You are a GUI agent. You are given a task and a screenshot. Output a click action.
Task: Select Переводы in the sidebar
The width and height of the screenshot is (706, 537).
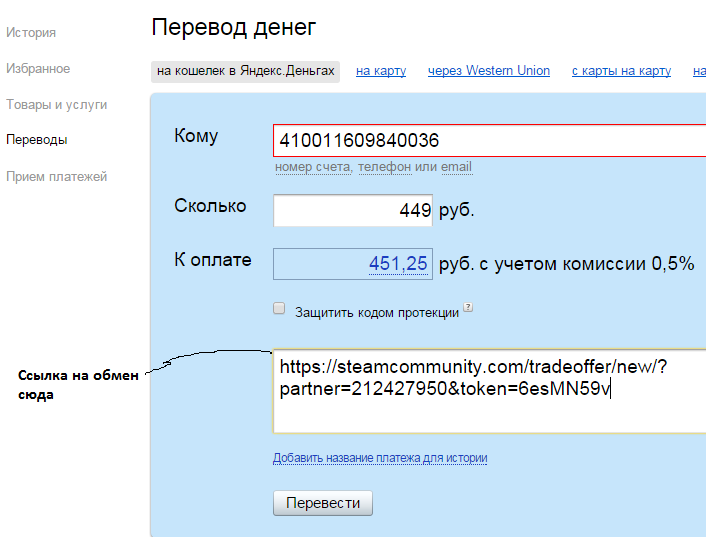click(x=37, y=141)
